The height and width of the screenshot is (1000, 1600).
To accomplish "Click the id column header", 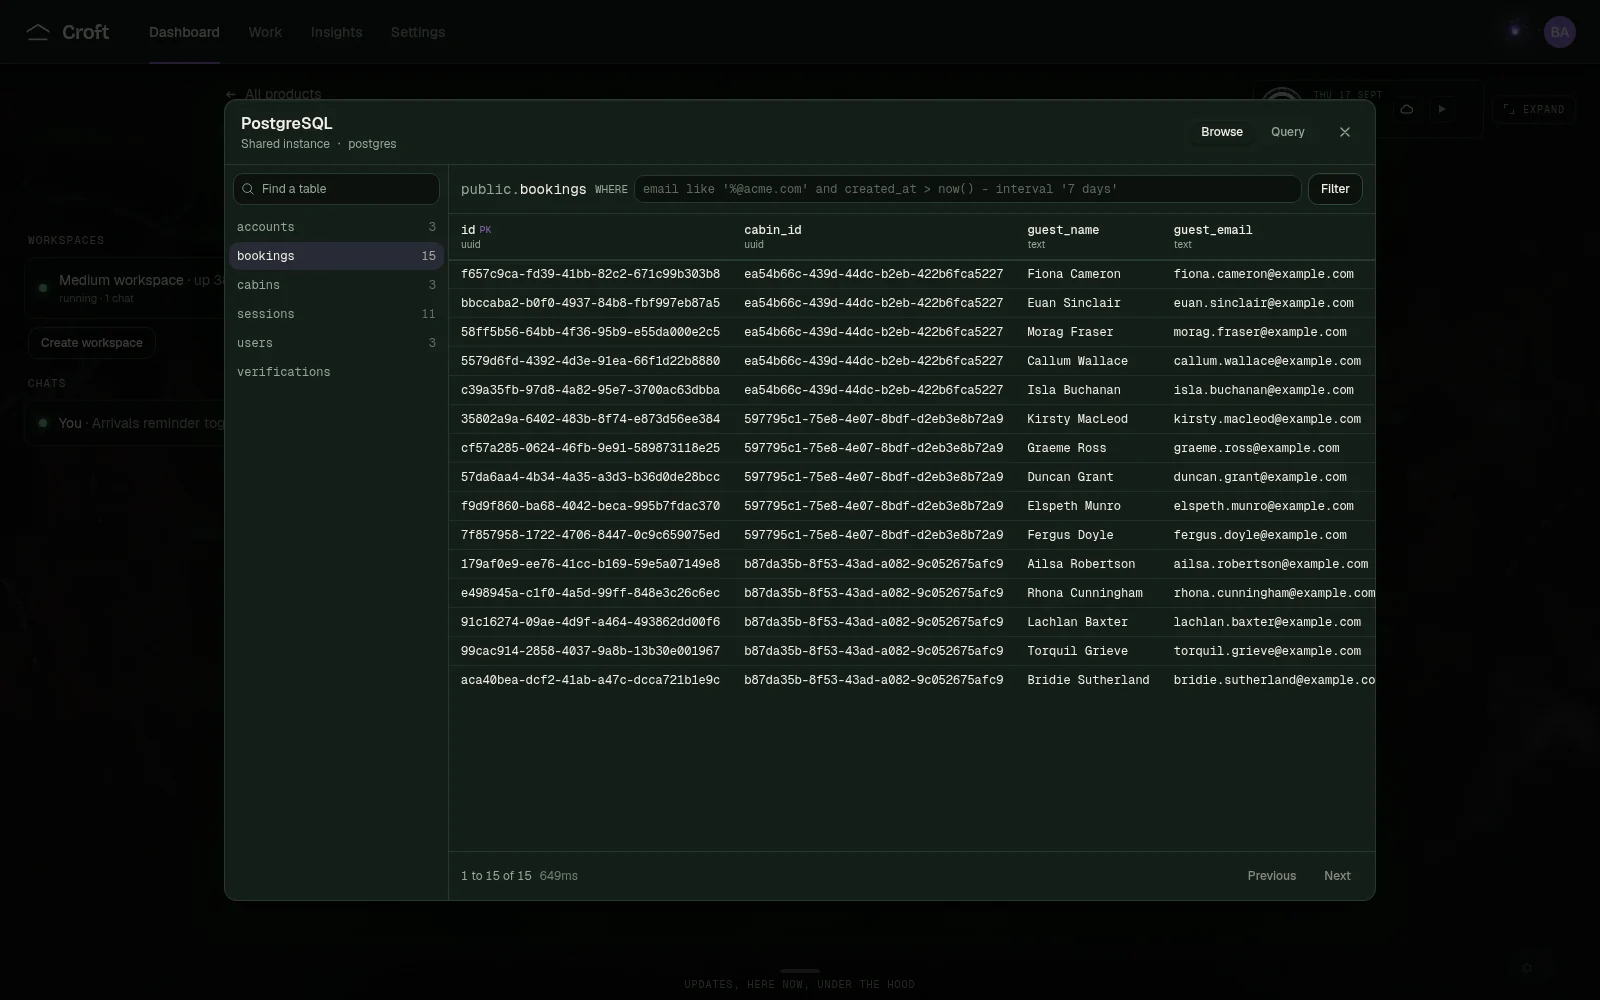I will (590, 237).
